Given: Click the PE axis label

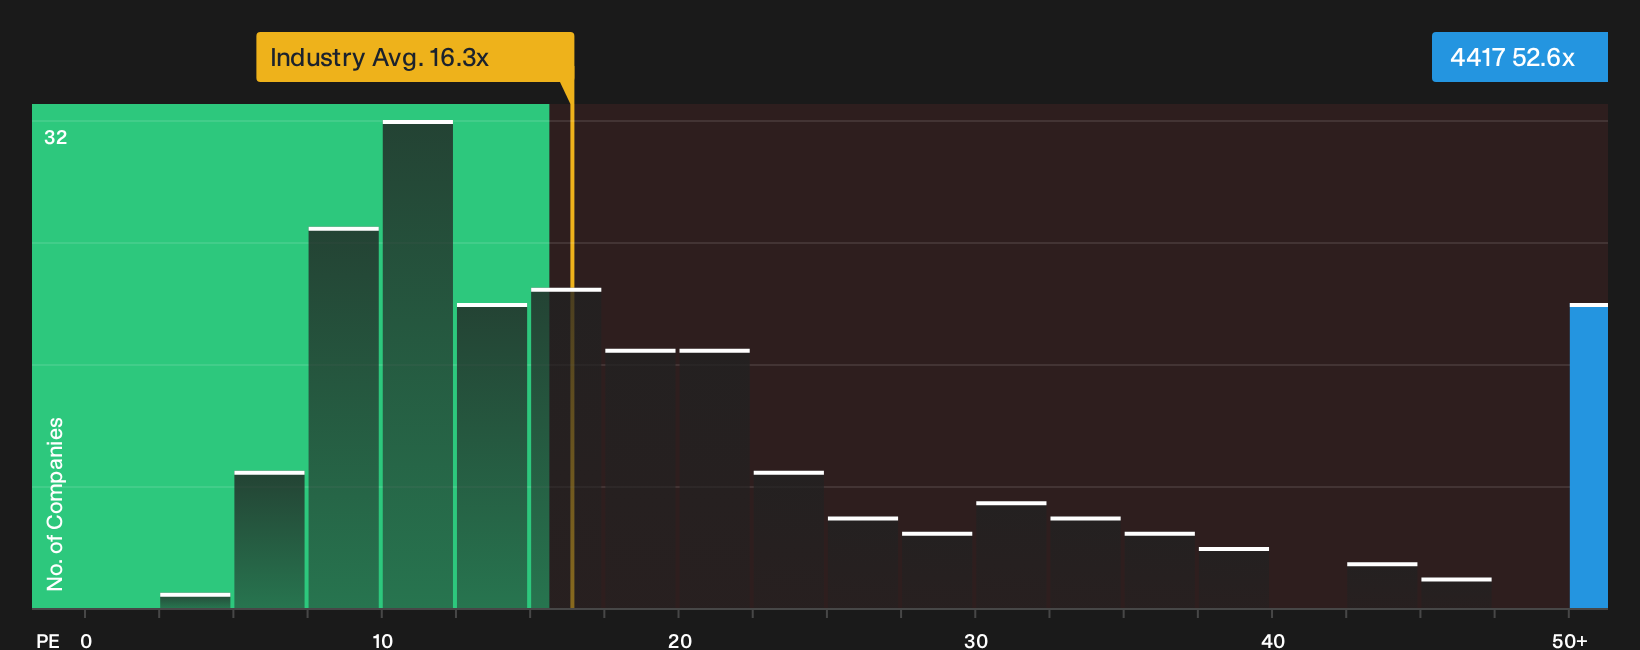Looking at the screenshot, I should point(48,640).
